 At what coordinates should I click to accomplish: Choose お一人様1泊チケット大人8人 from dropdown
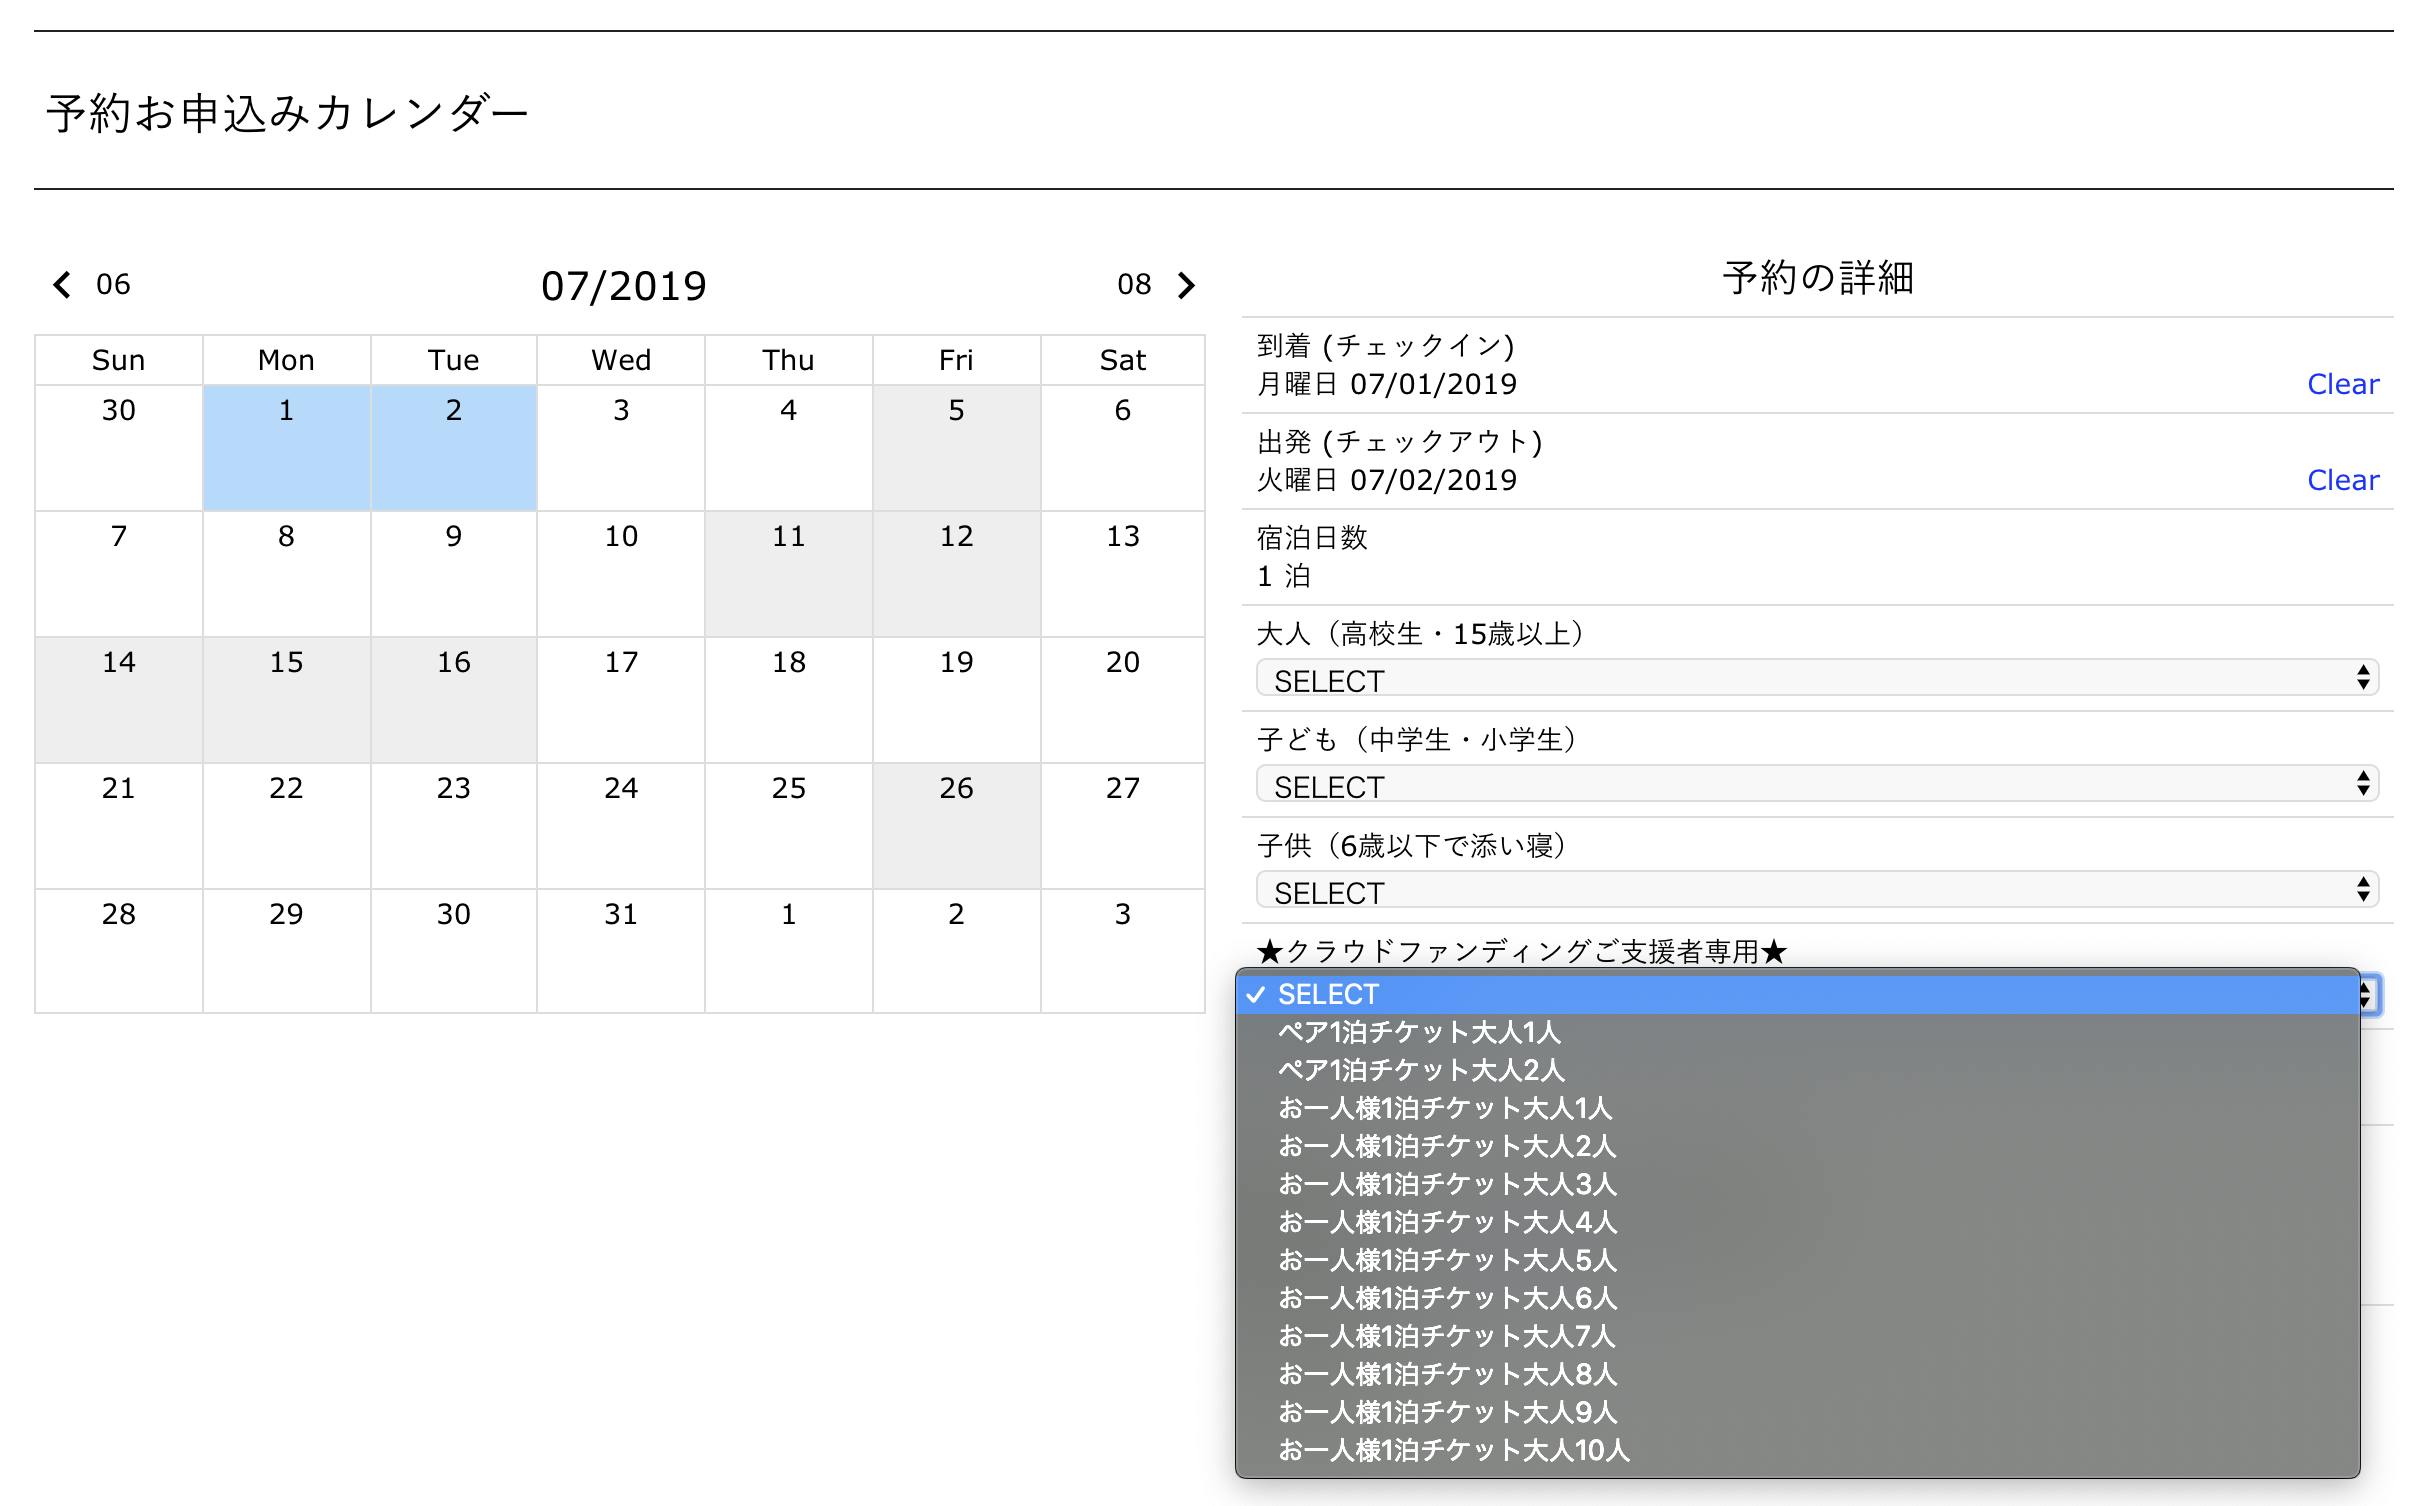pos(1447,1374)
